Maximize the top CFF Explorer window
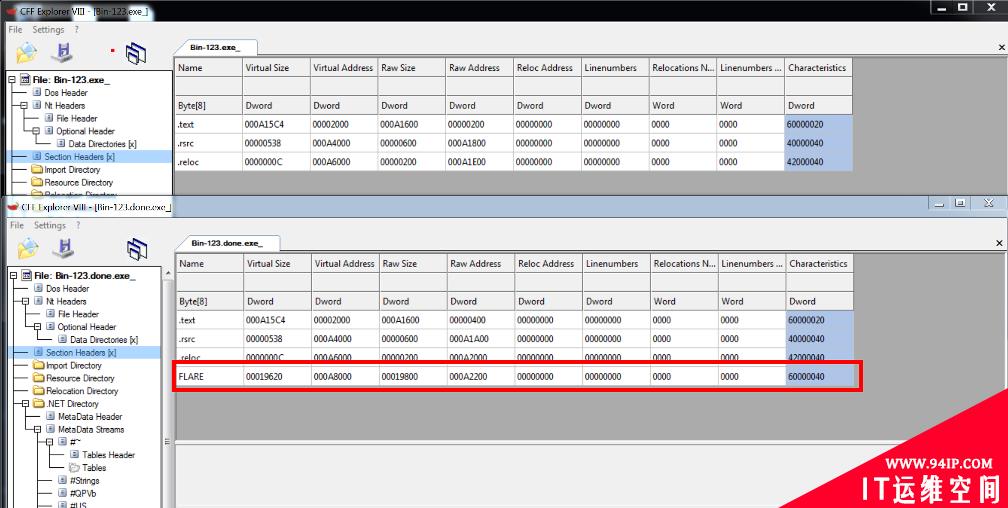 click(962, 8)
